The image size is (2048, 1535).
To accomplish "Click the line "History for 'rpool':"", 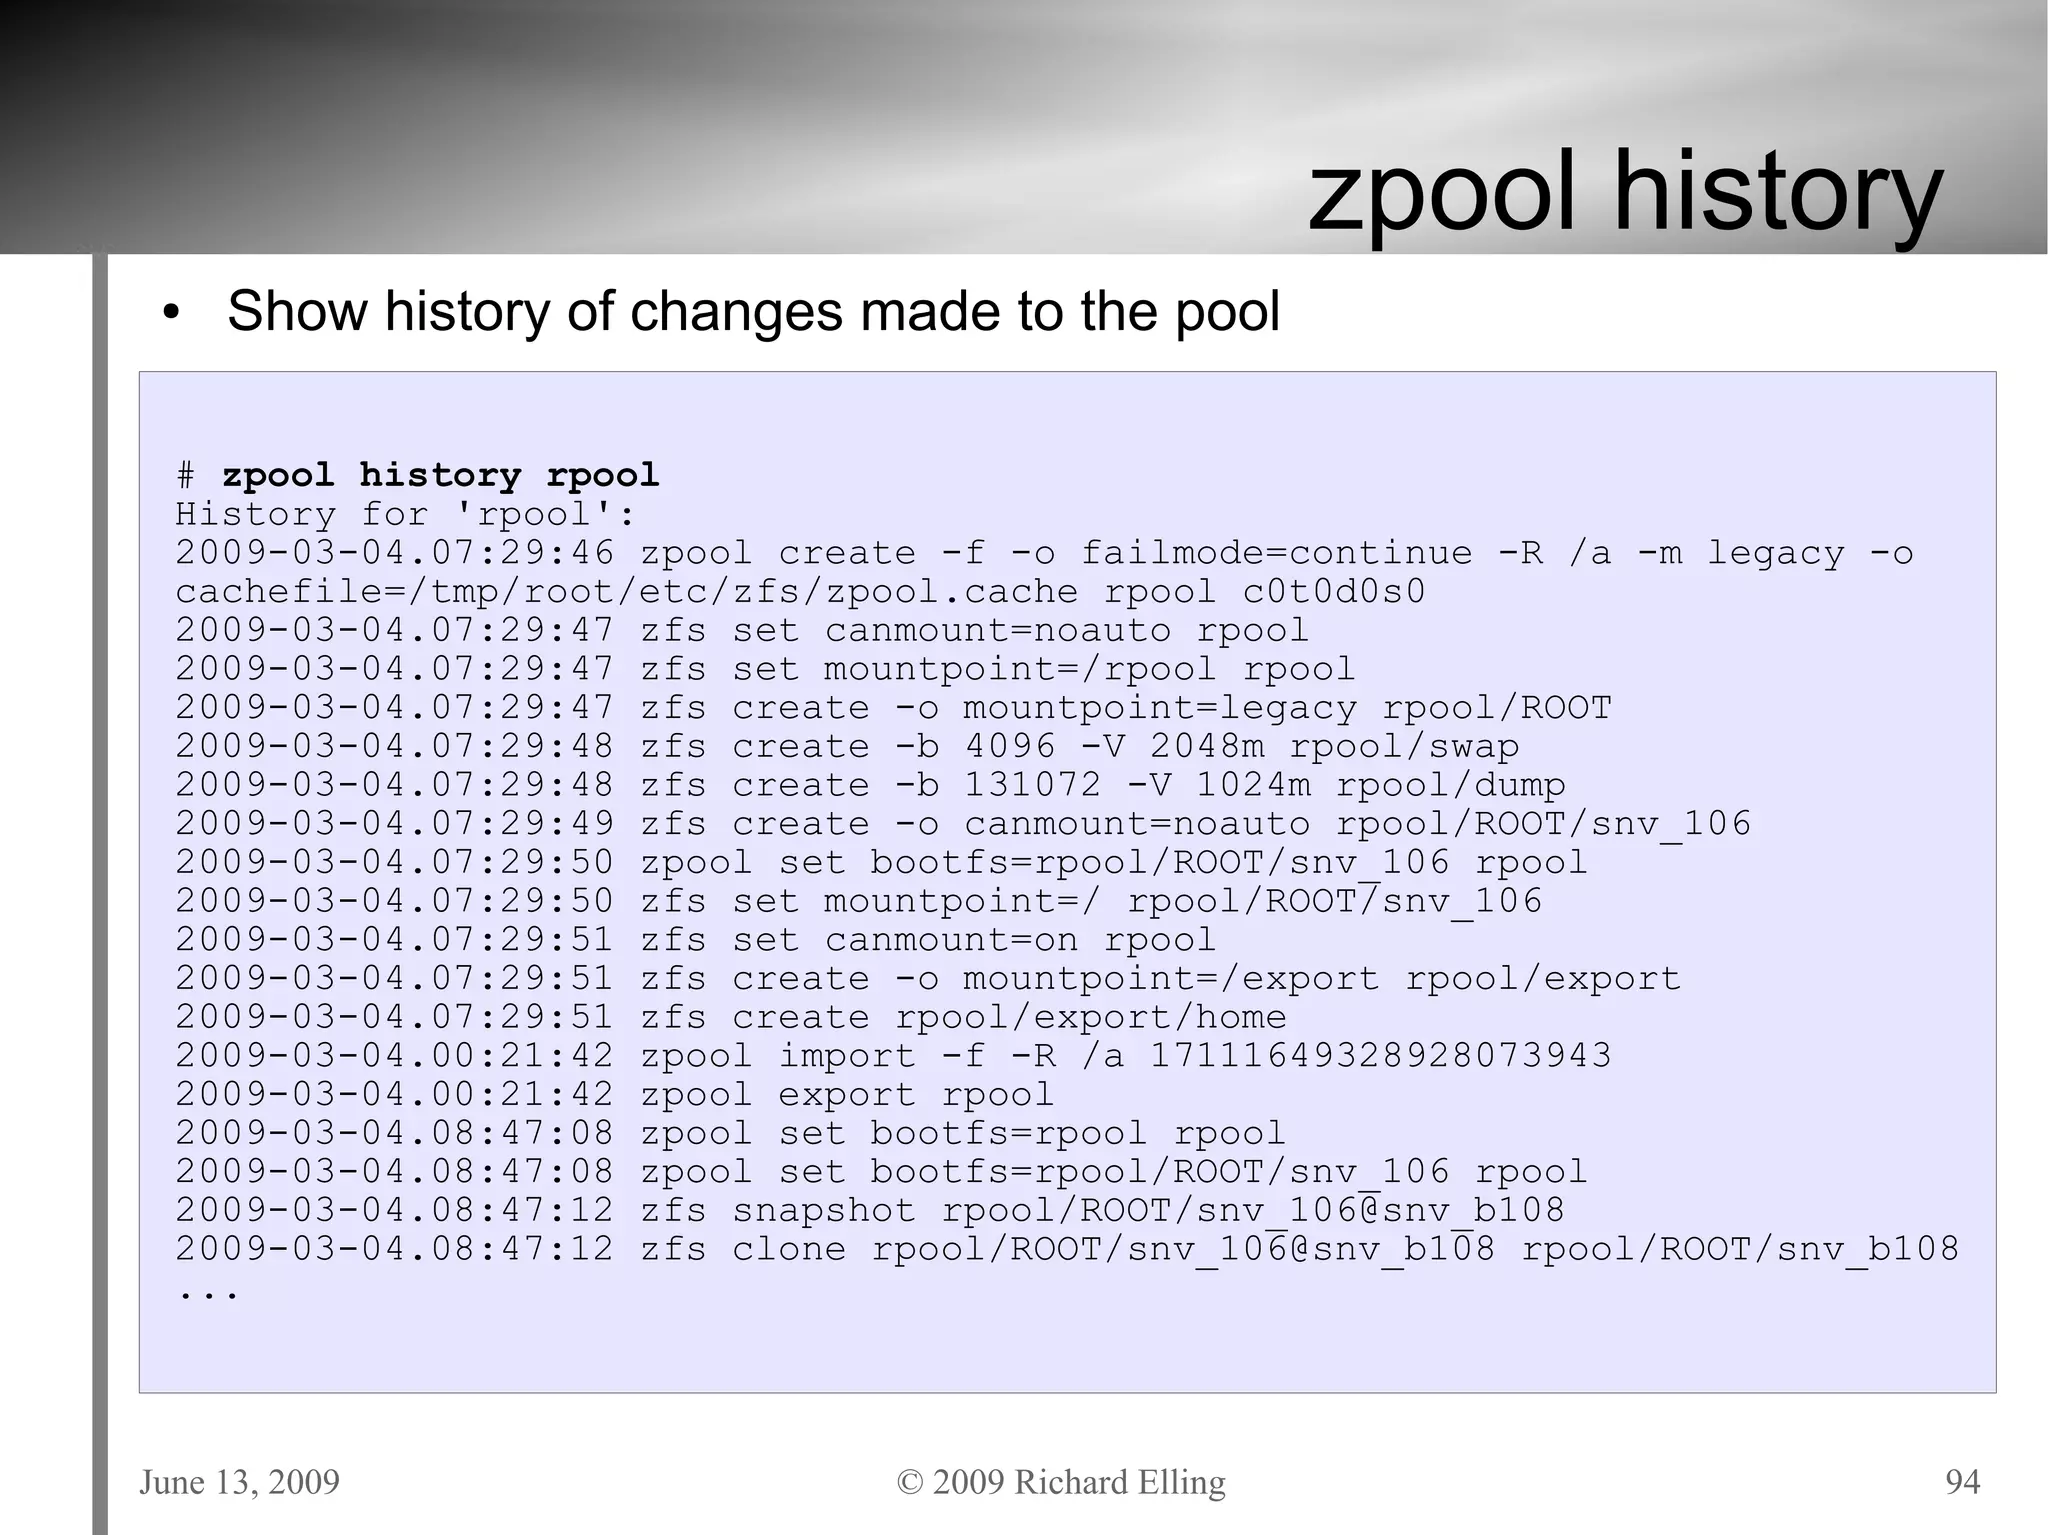I will pyautogui.click(x=406, y=514).
